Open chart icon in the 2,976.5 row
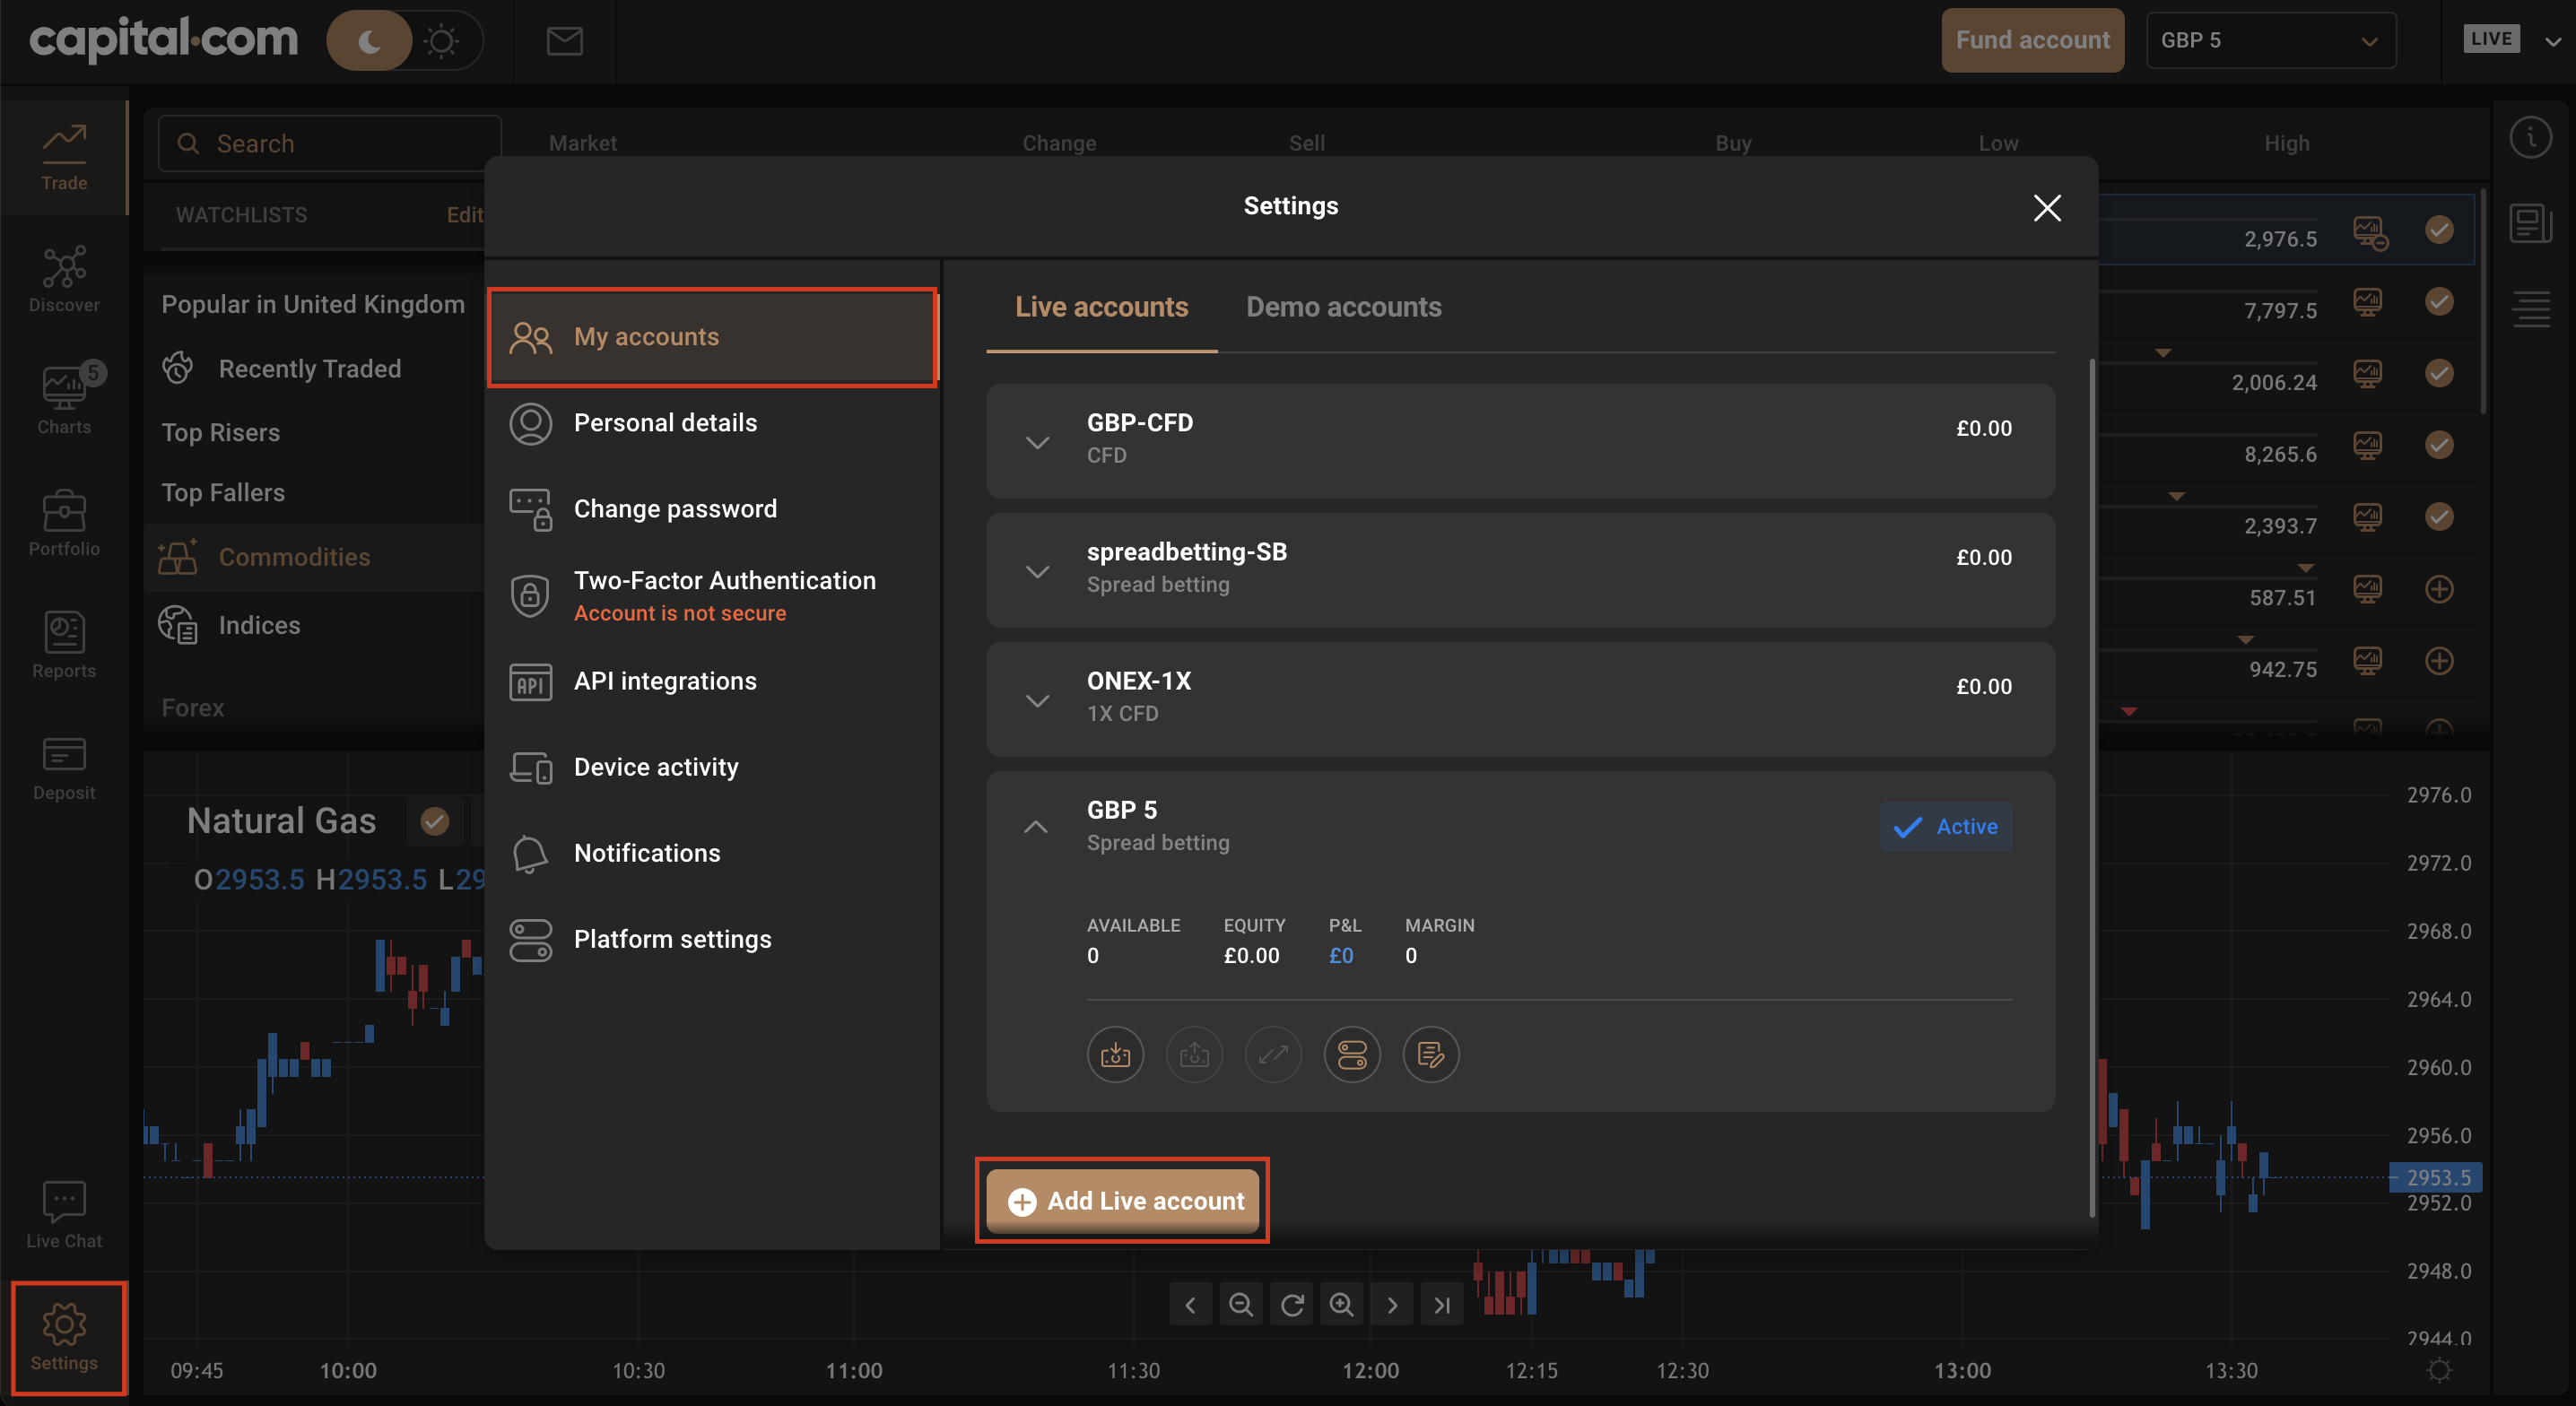2576x1406 pixels. coord(2369,232)
